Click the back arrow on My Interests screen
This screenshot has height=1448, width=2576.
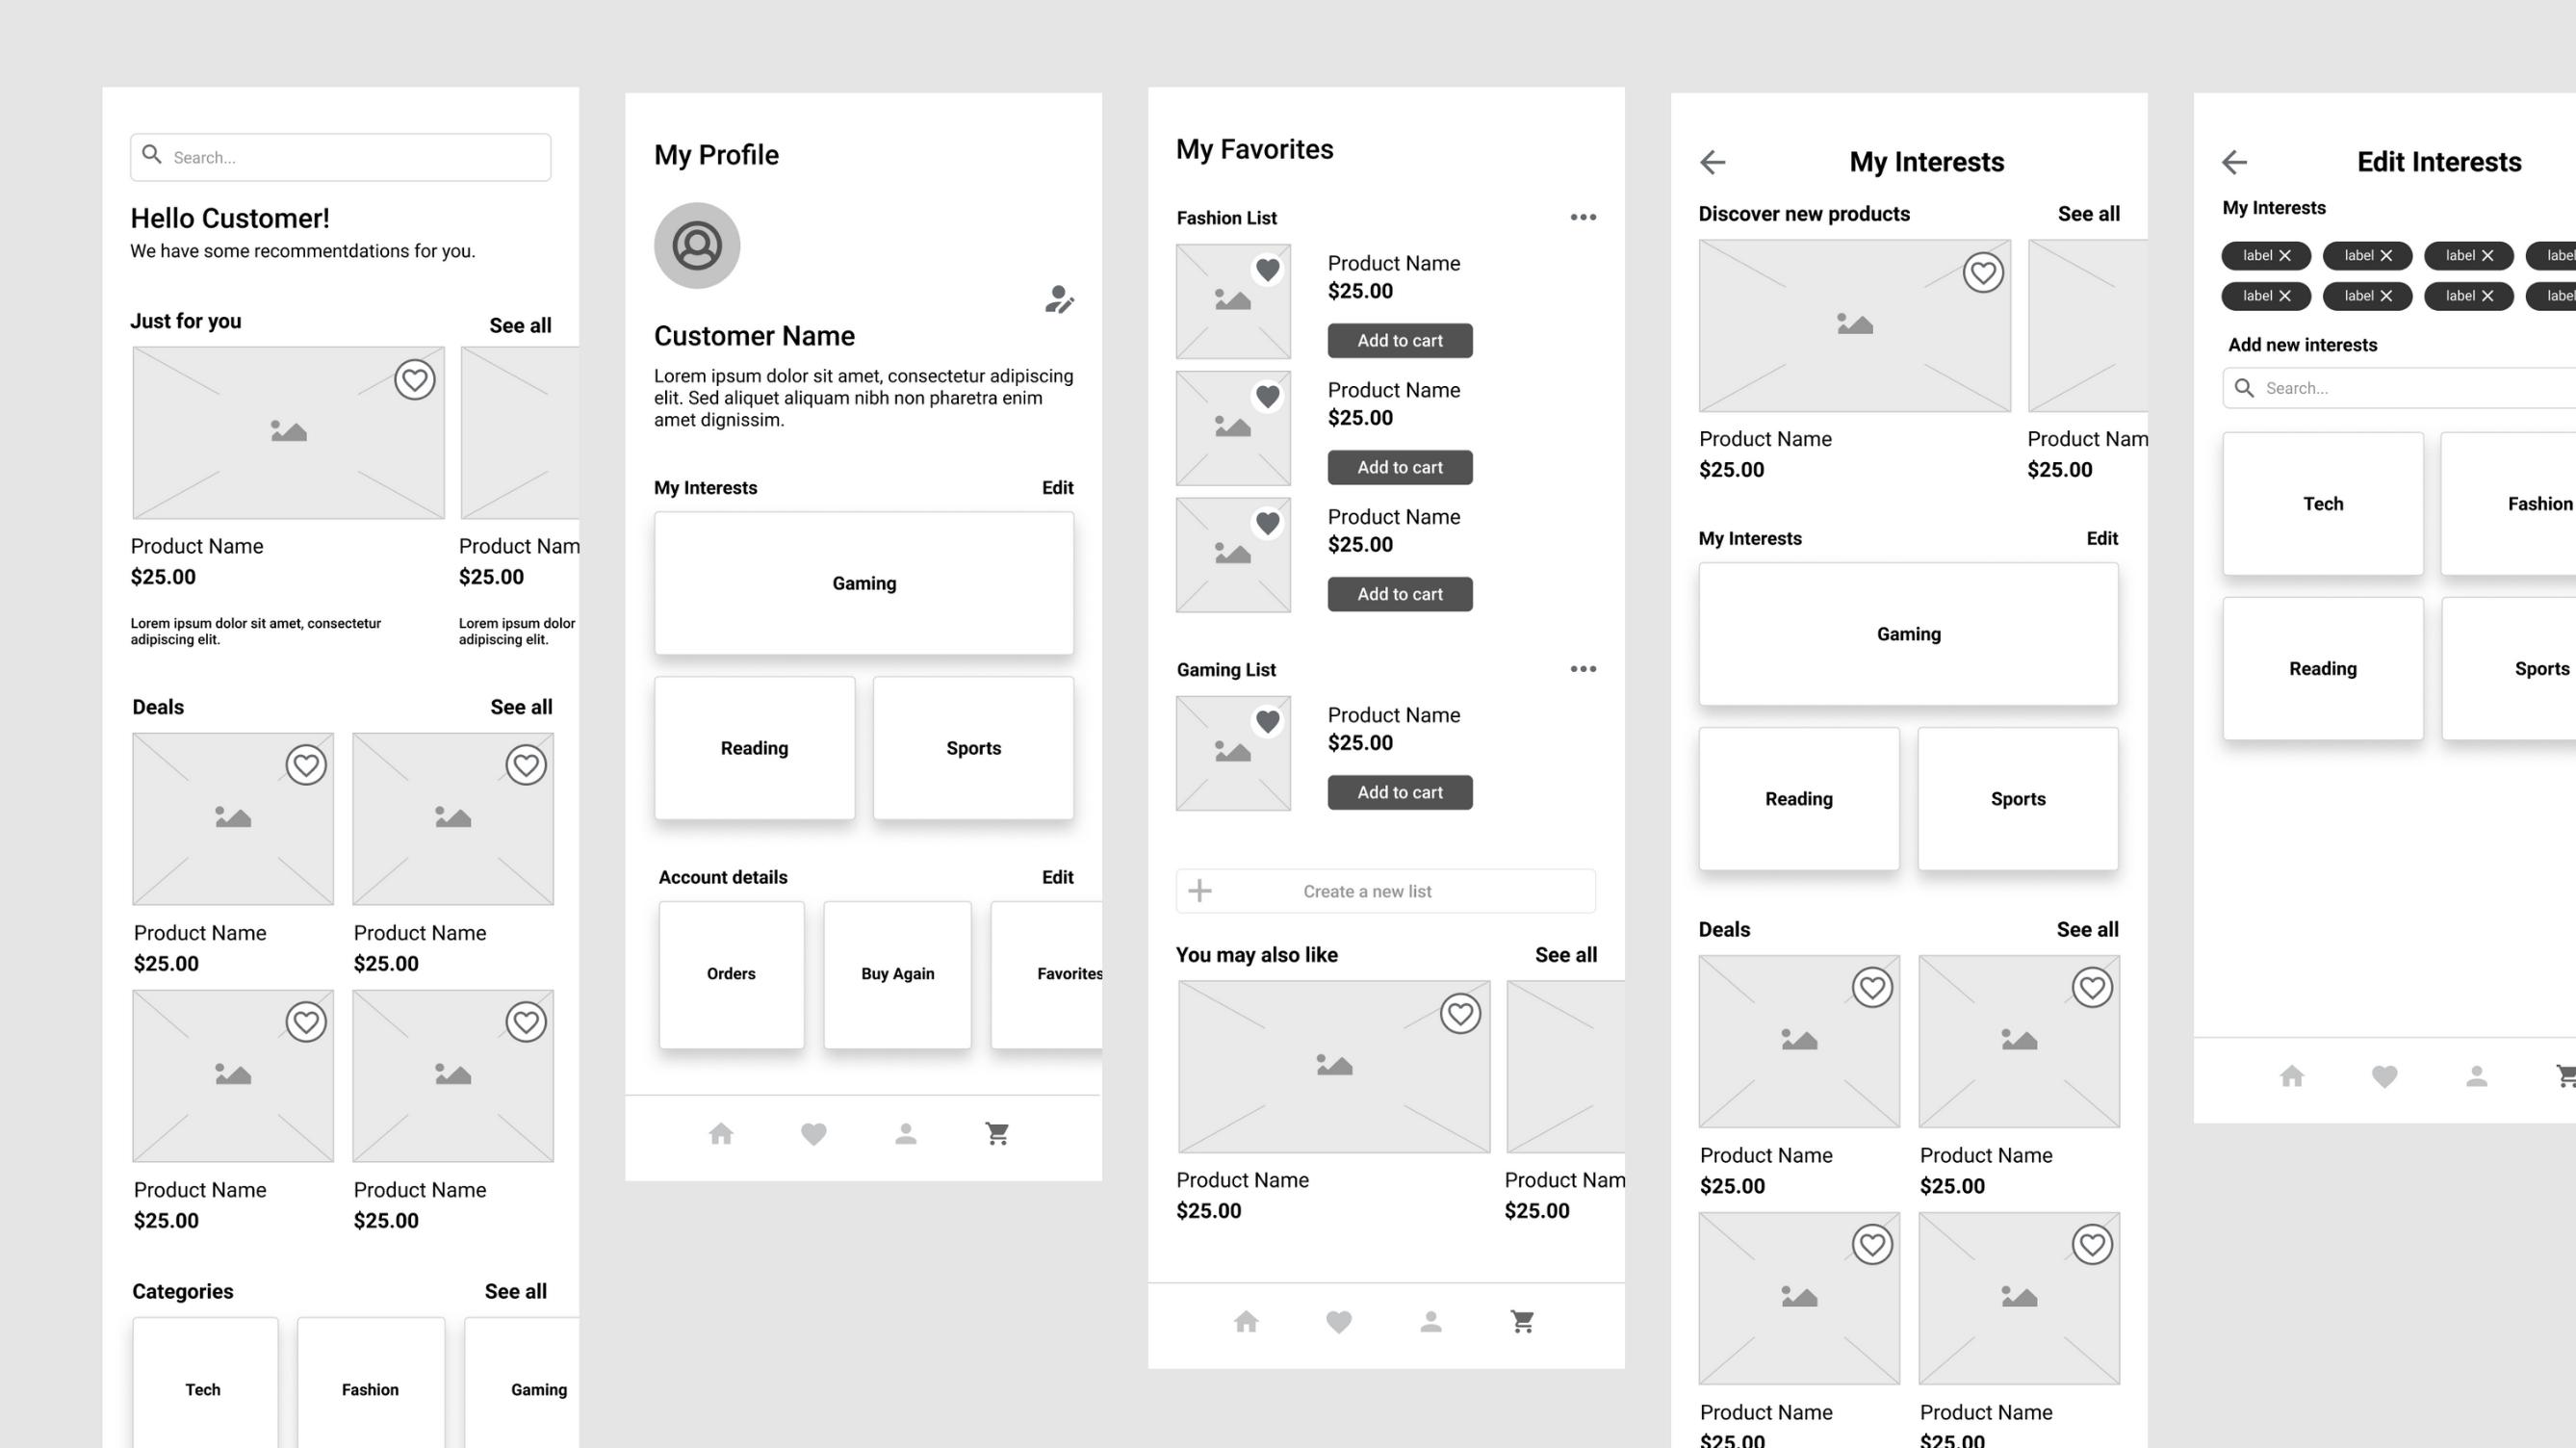click(1713, 161)
